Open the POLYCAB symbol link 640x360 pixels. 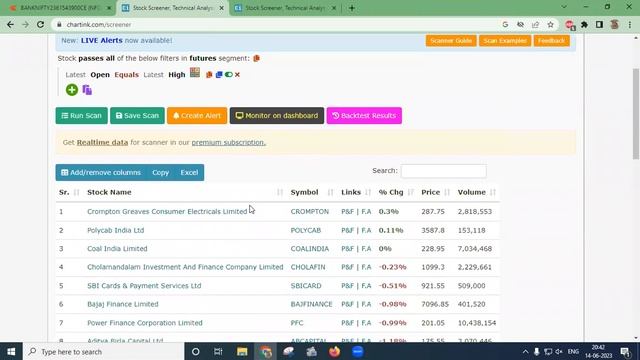306,230
